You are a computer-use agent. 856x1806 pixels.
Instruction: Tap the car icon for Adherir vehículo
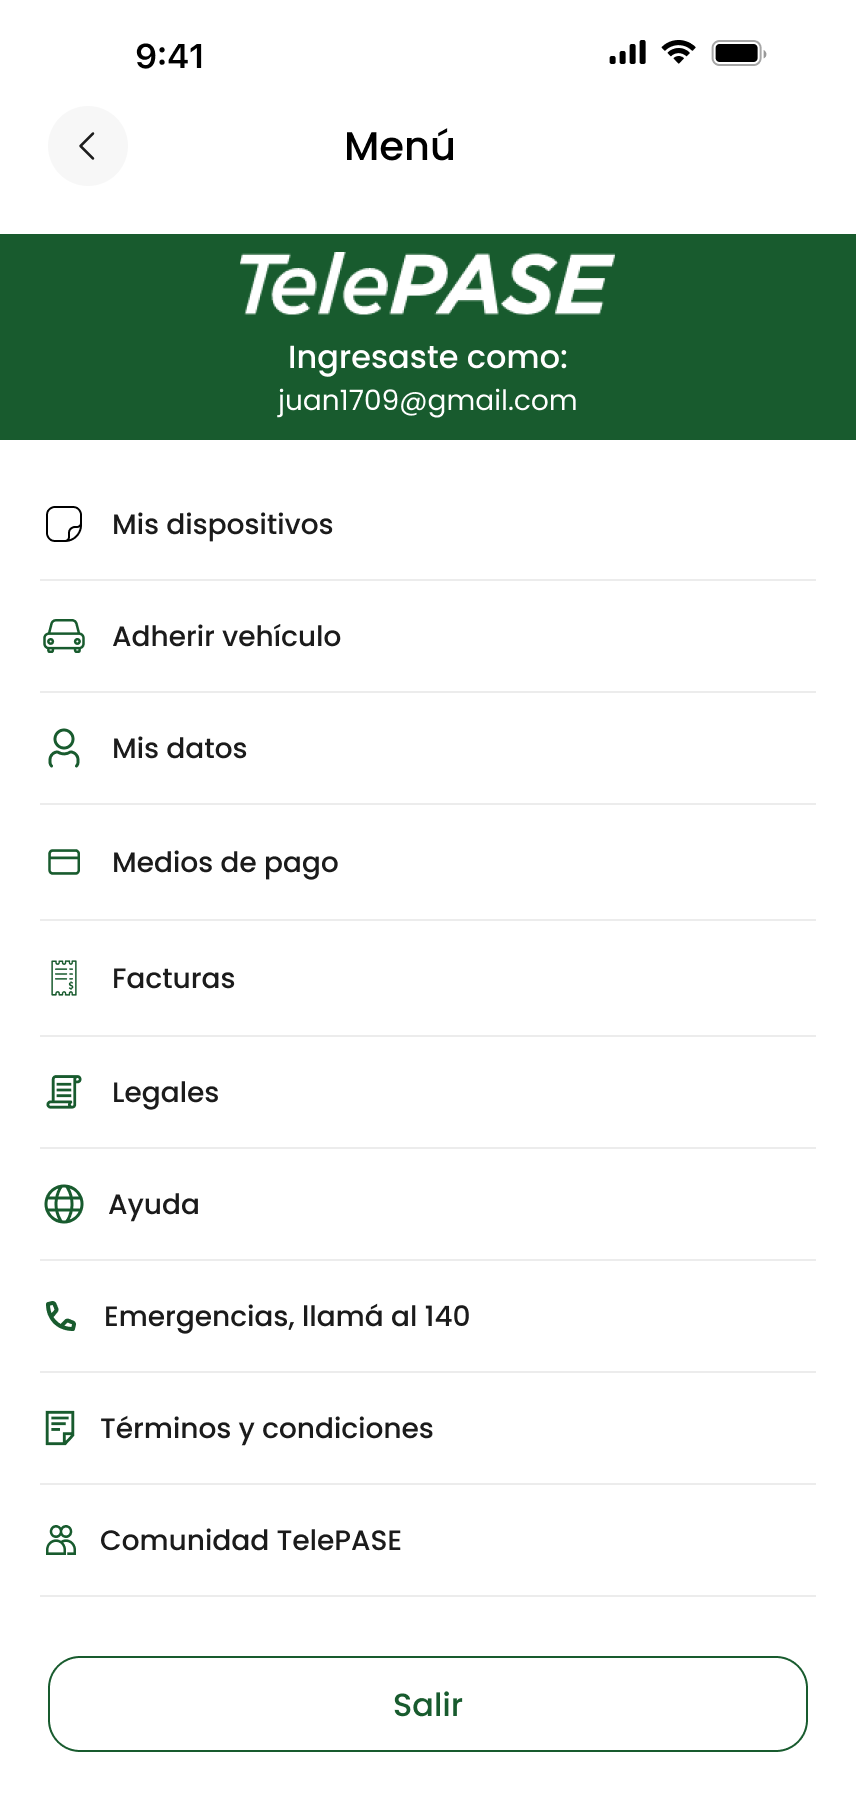[x=64, y=636]
